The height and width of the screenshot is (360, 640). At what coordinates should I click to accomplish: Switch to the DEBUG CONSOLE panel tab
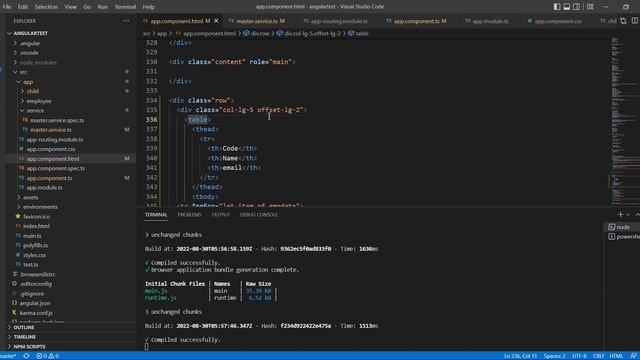pyautogui.click(x=259, y=215)
